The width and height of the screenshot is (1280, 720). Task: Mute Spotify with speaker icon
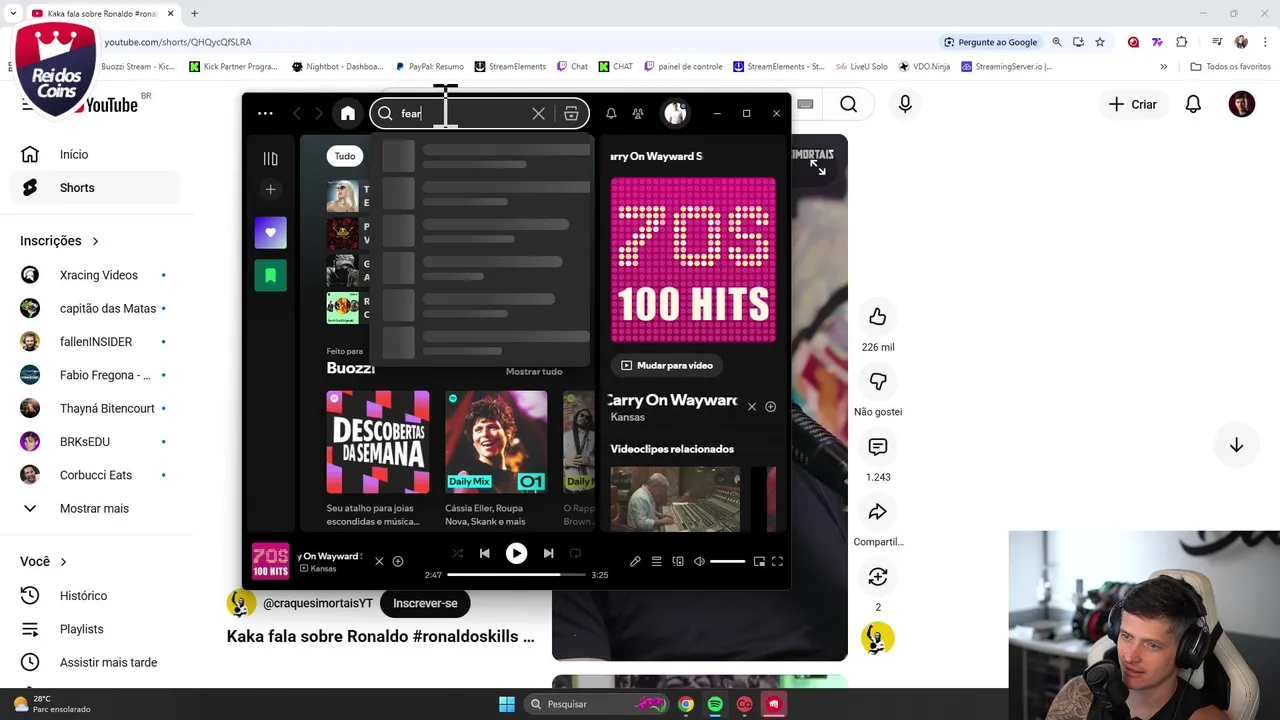tap(699, 562)
